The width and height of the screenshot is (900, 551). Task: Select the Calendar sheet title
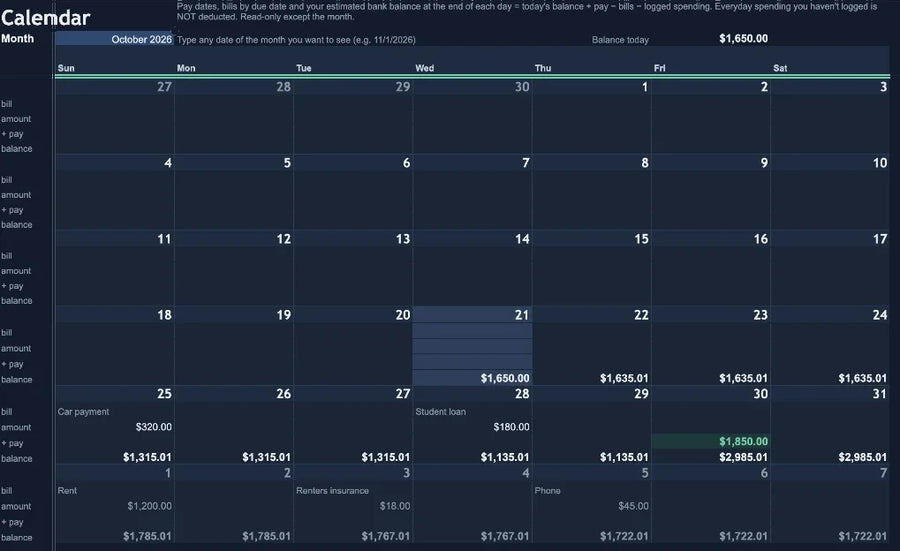(x=45, y=18)
